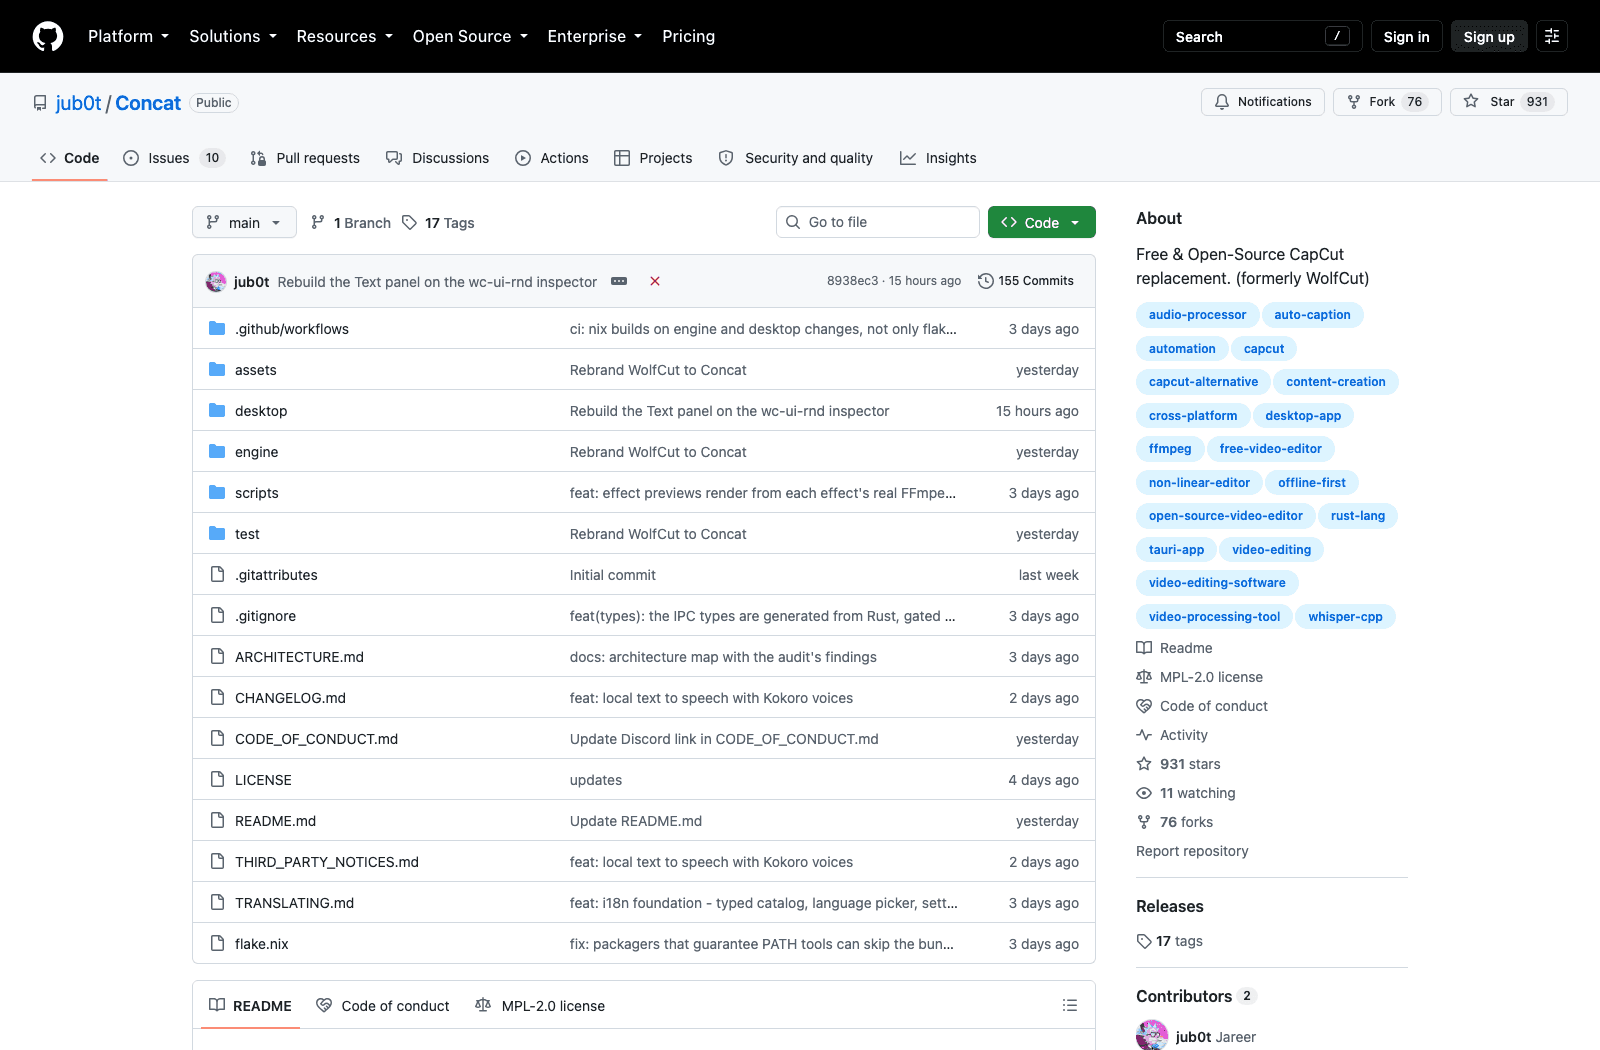View 155 Commits history
1600x1050 pixels.
[x=1025, y=281]
